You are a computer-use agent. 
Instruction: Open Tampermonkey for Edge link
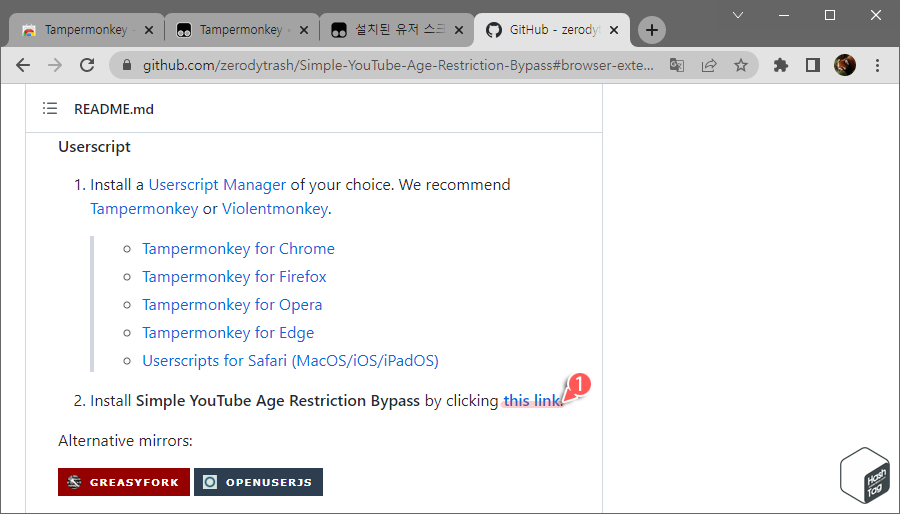tap(228, 333)
